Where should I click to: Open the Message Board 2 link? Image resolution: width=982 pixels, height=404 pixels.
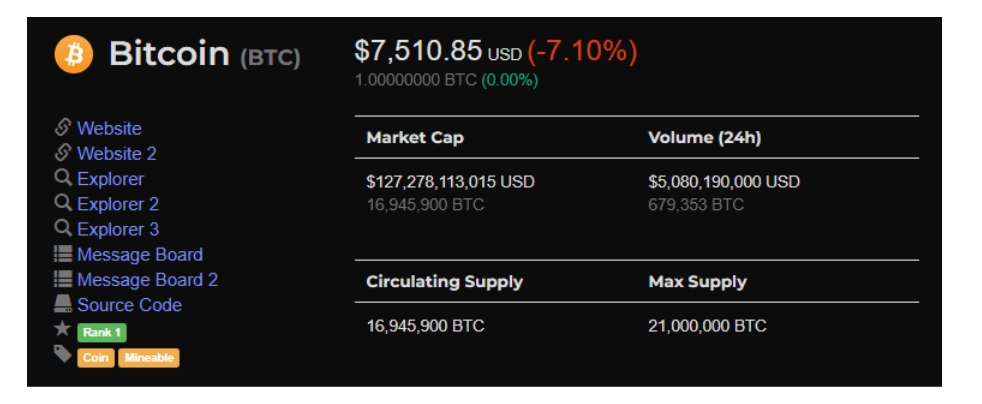click(x=147, y=279)
